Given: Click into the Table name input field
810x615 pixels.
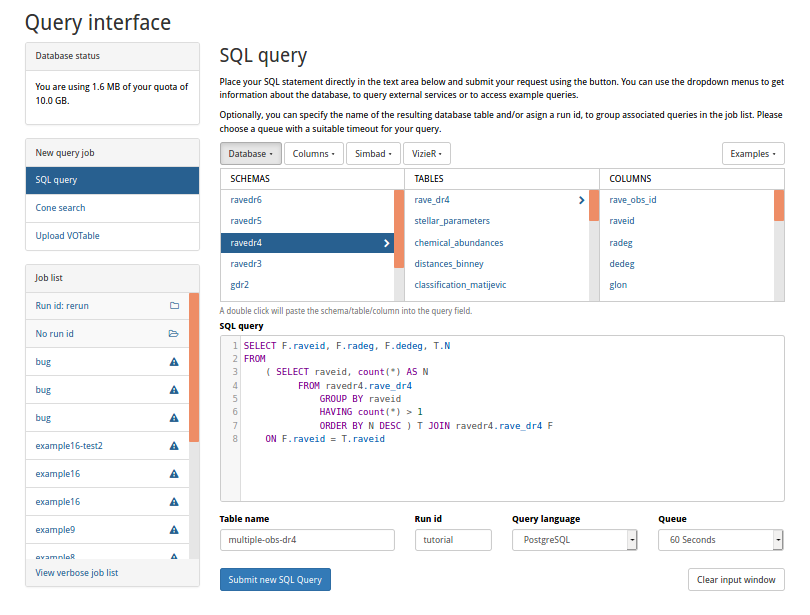Looking at the screenshot, I should [x=307, y=540].
